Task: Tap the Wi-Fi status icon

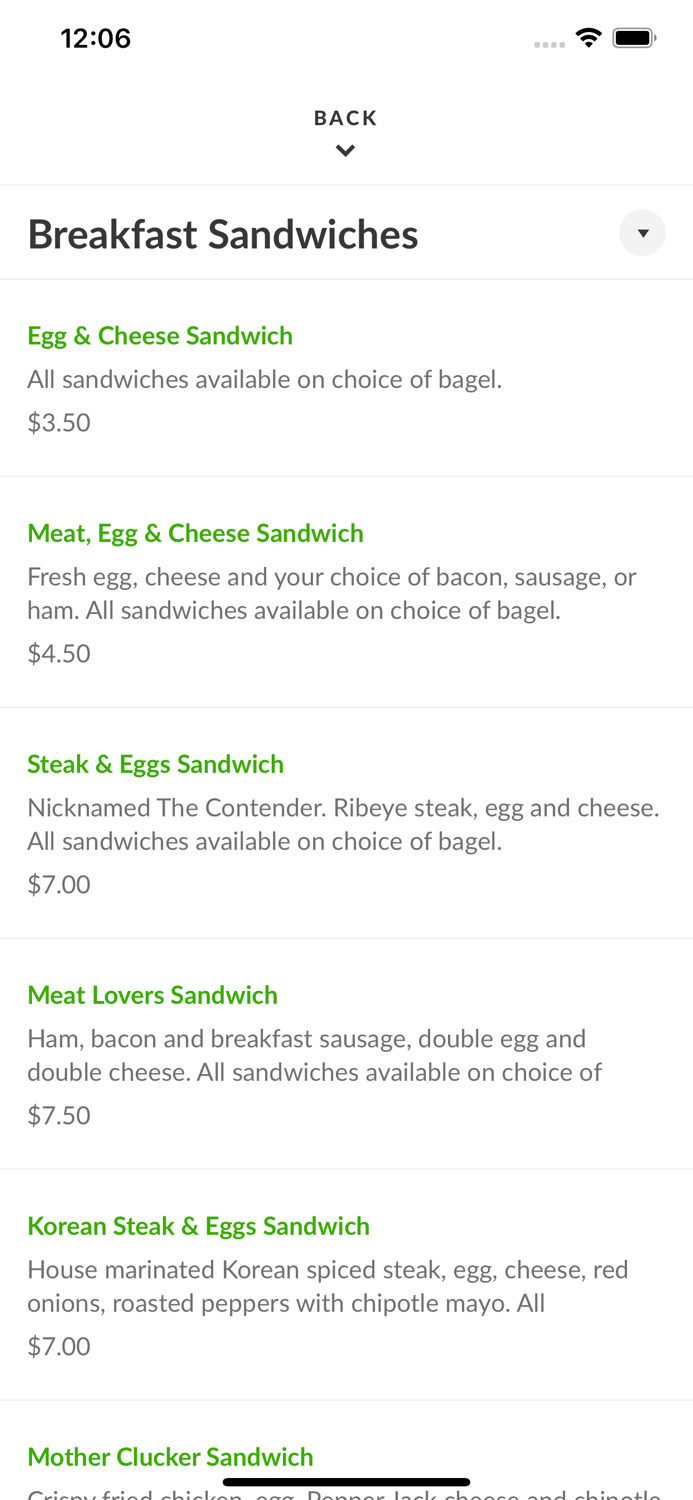Action: click(x=589, y=37)
